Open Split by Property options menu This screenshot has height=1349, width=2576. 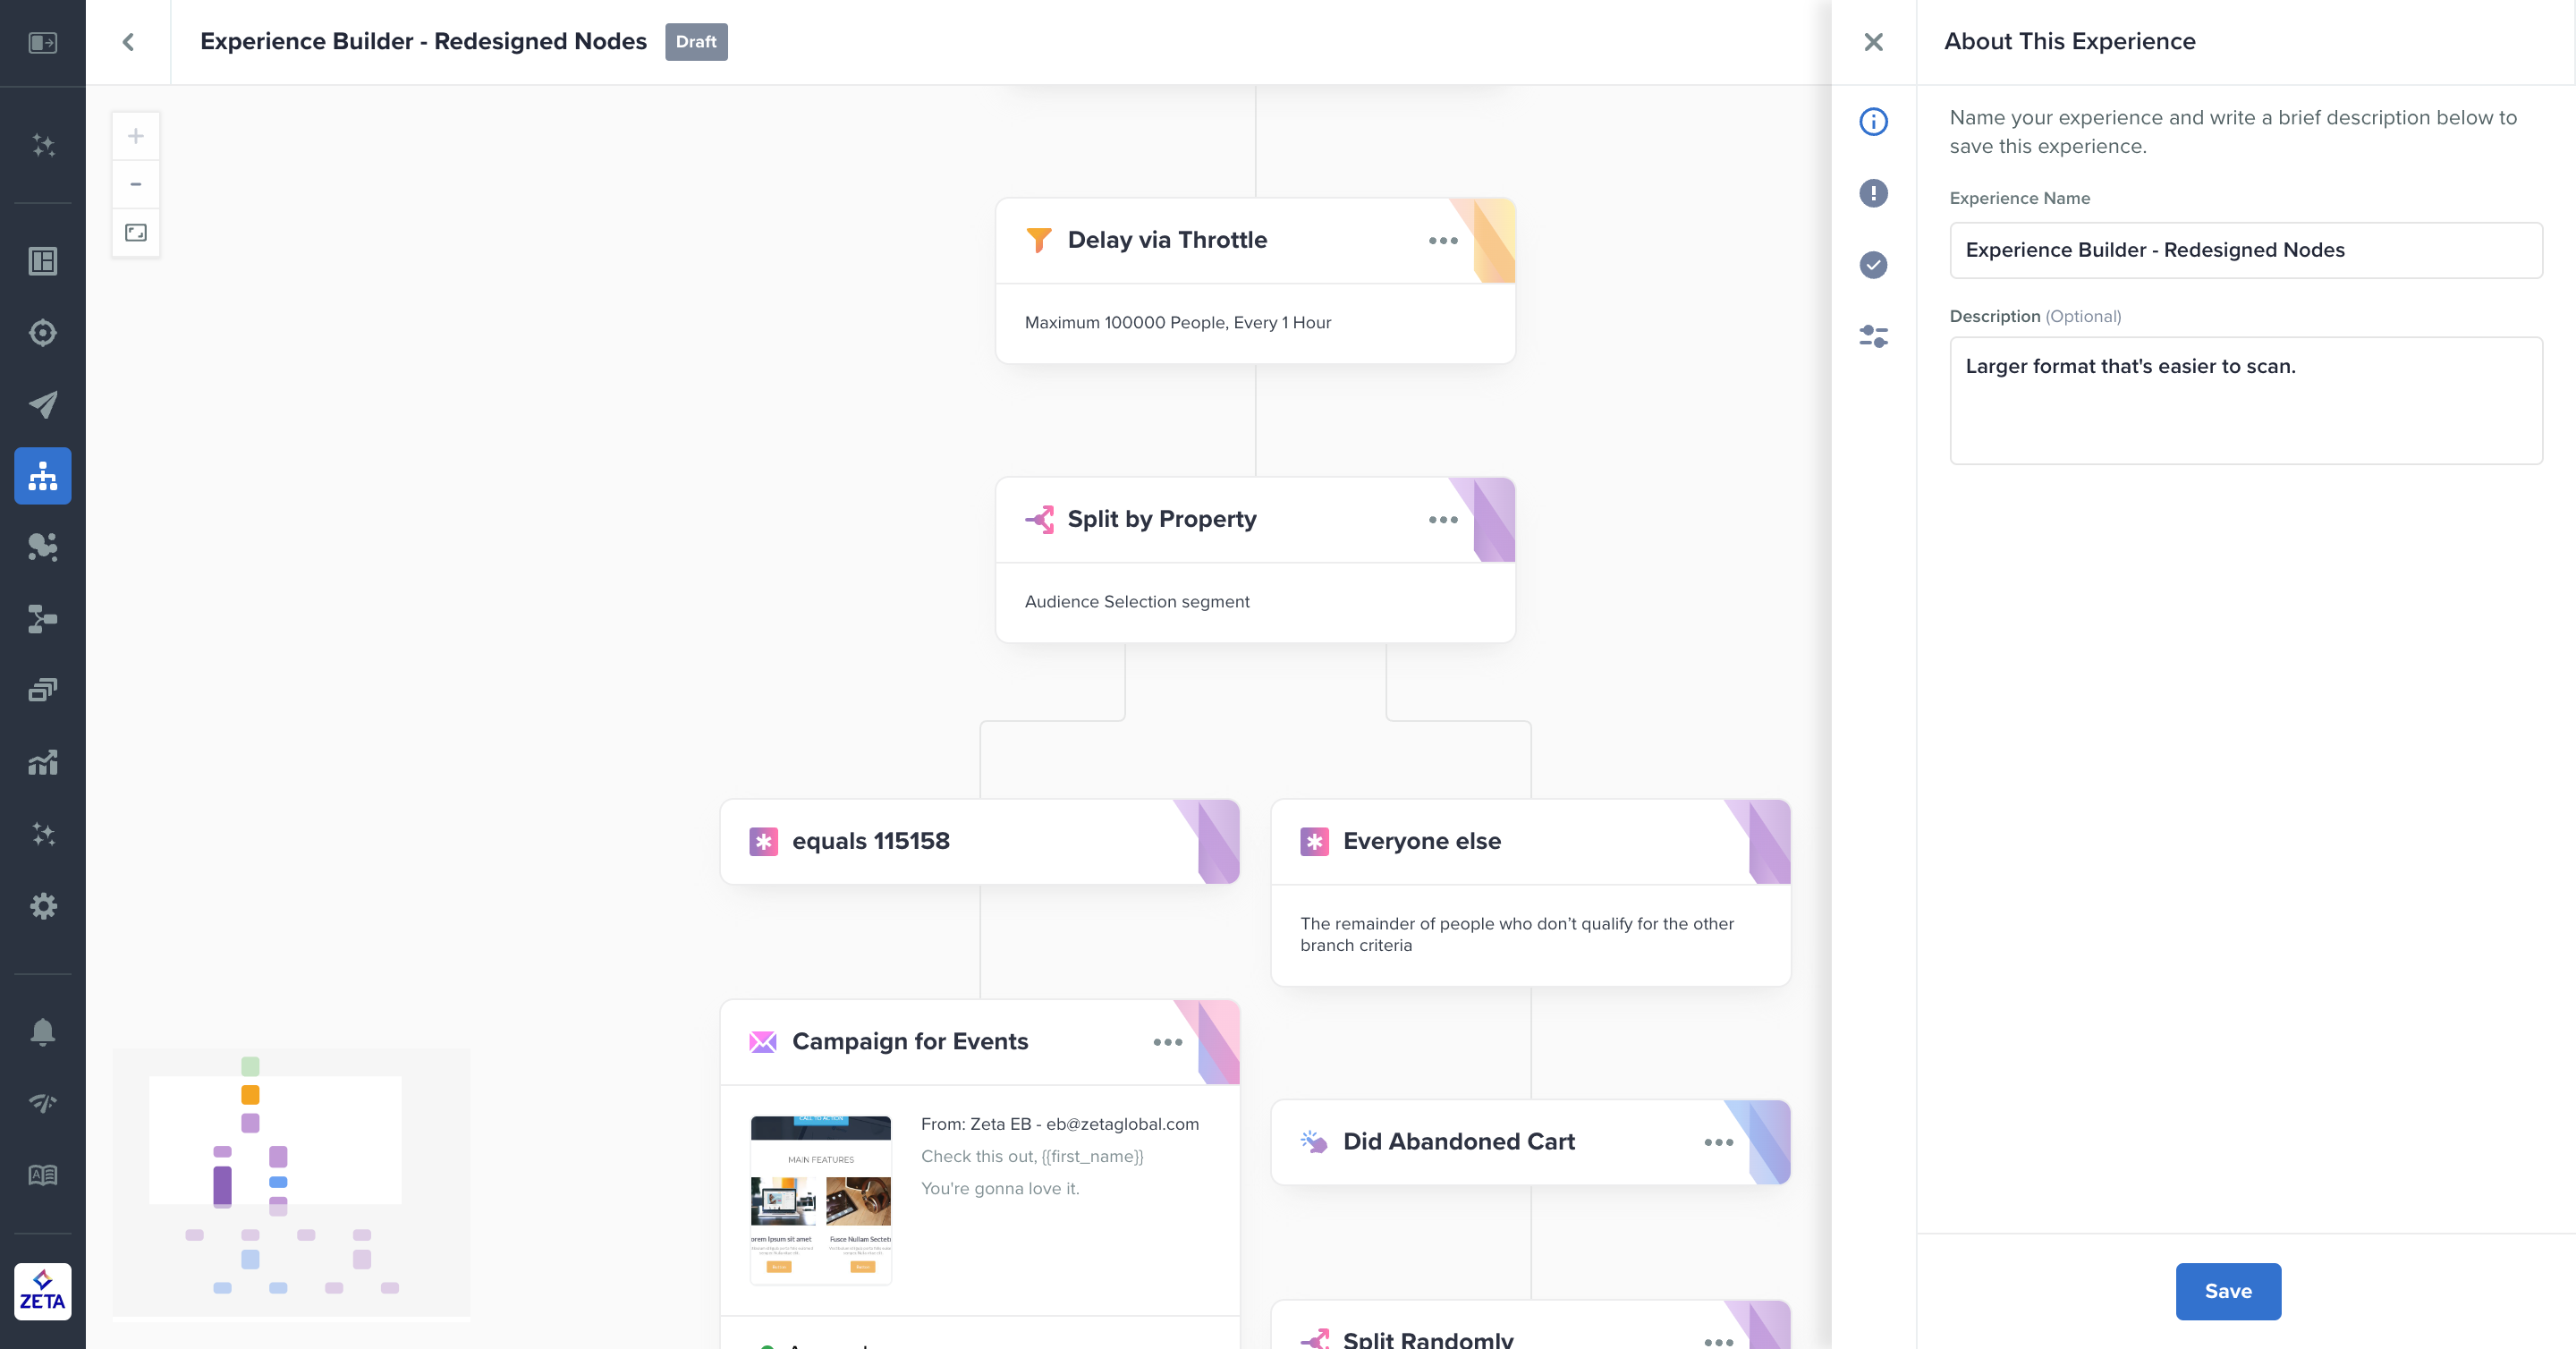tap(1443, 520)
